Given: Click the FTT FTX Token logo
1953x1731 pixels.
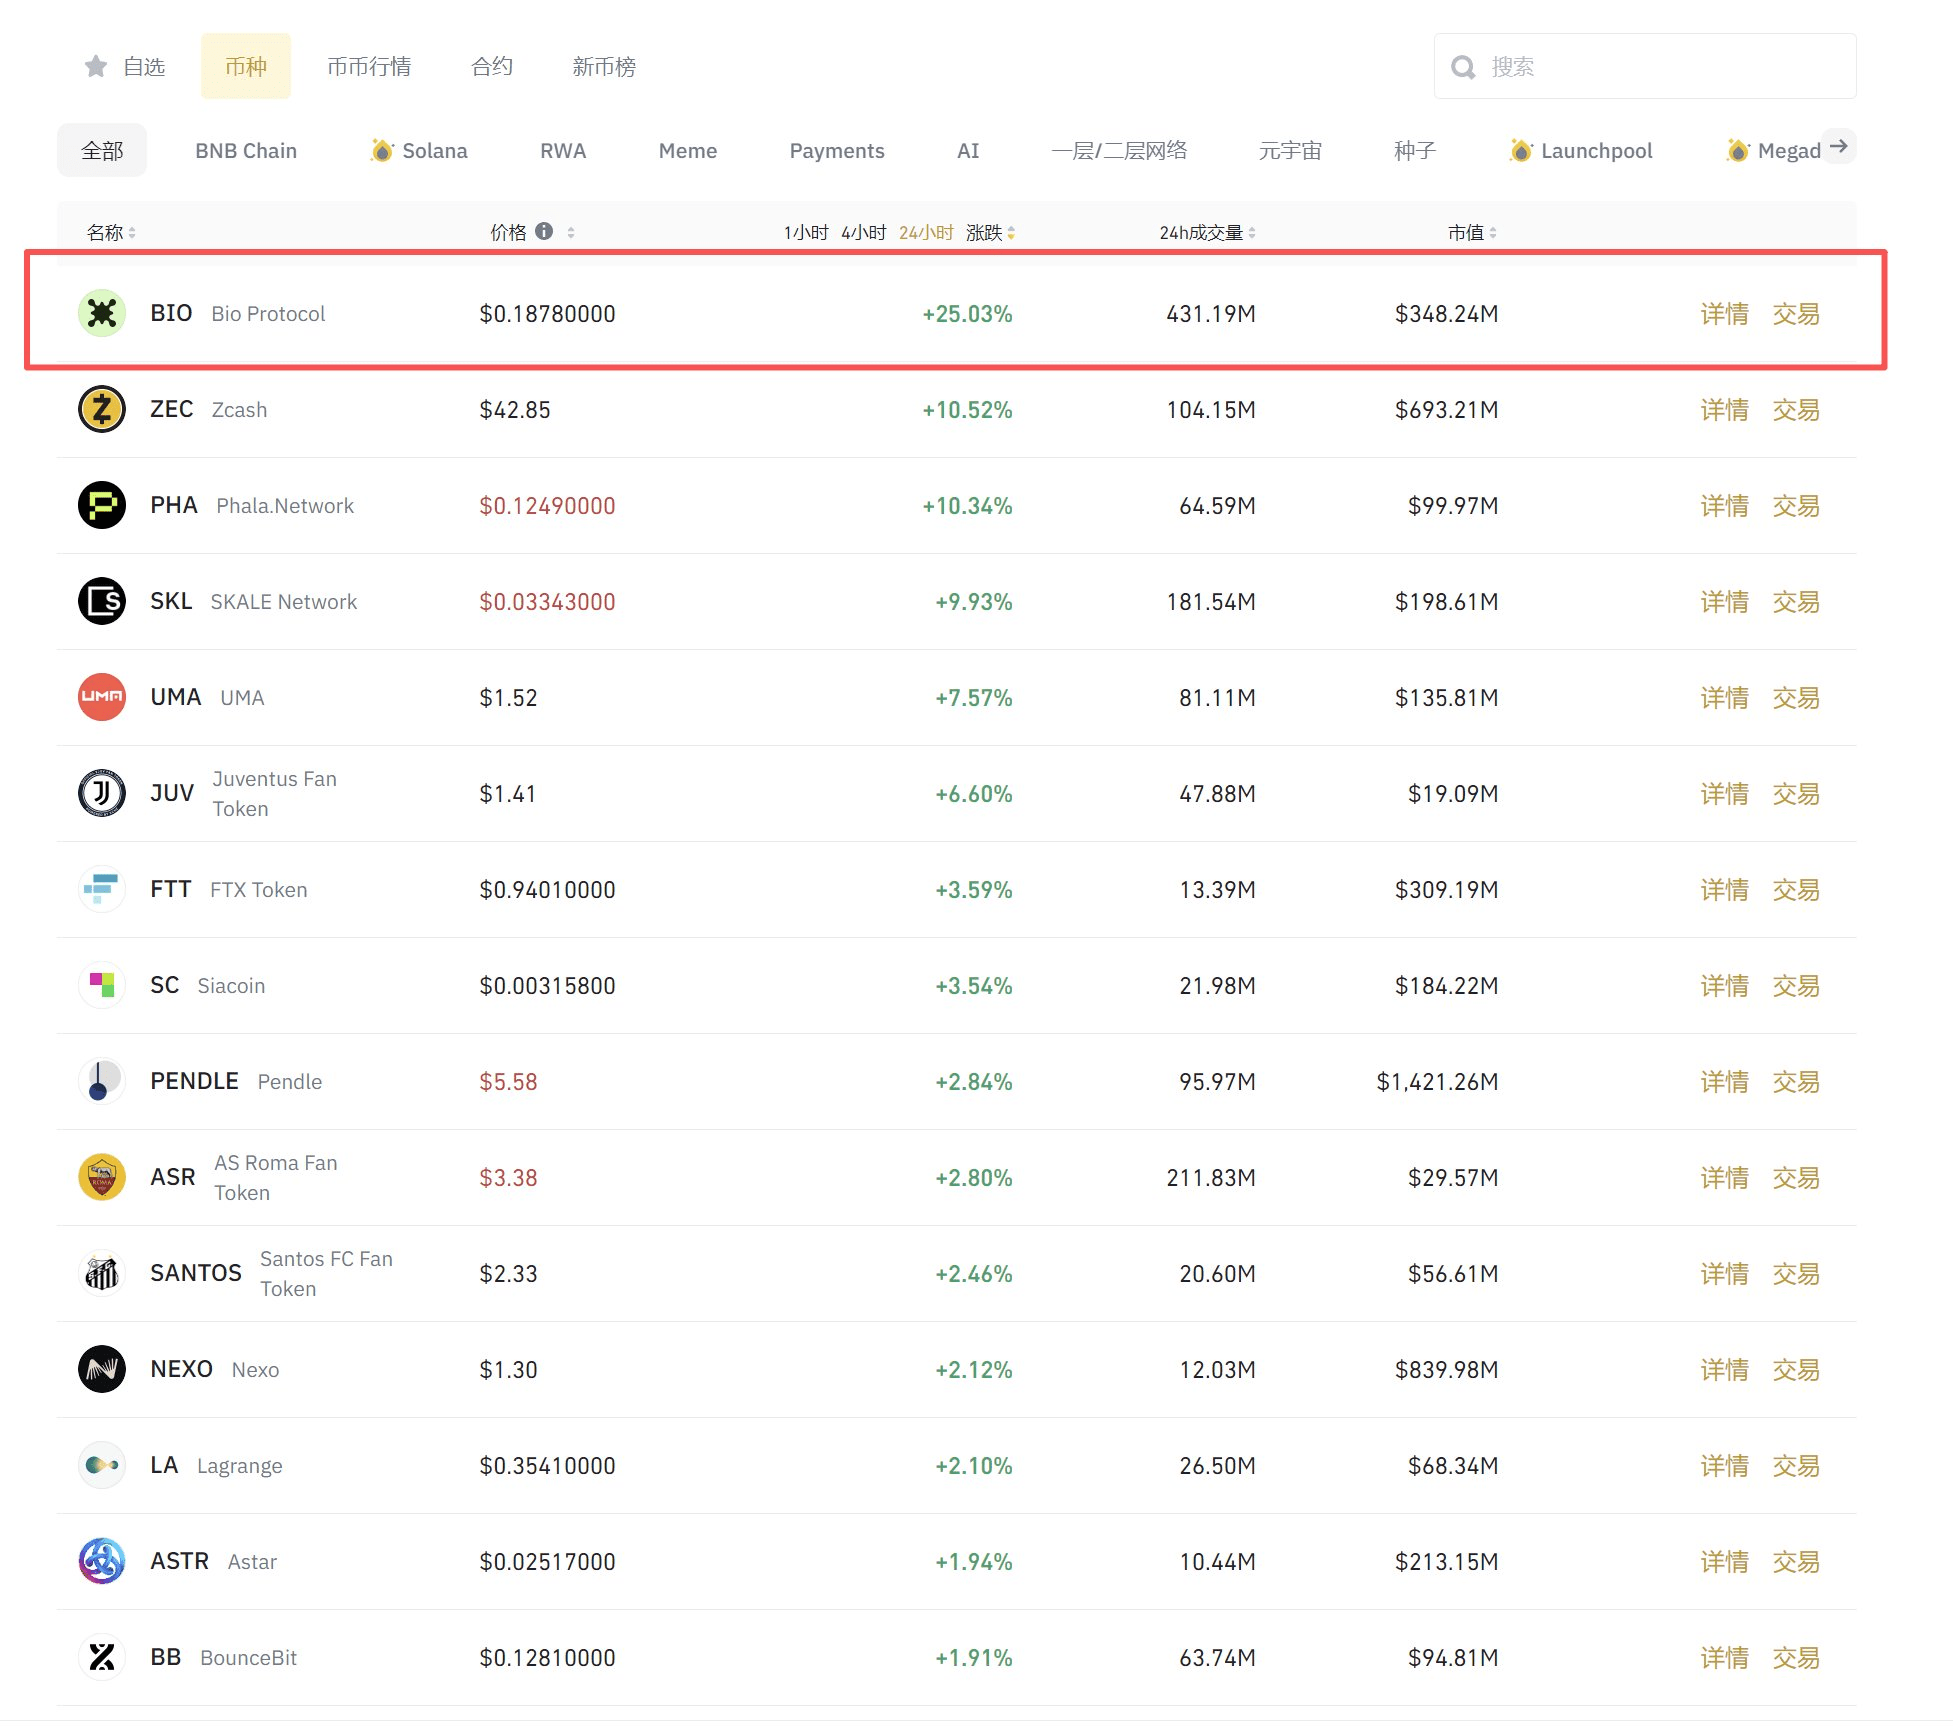Looking at the screenshot, I should pyautogui.click(x=102, y=889).
